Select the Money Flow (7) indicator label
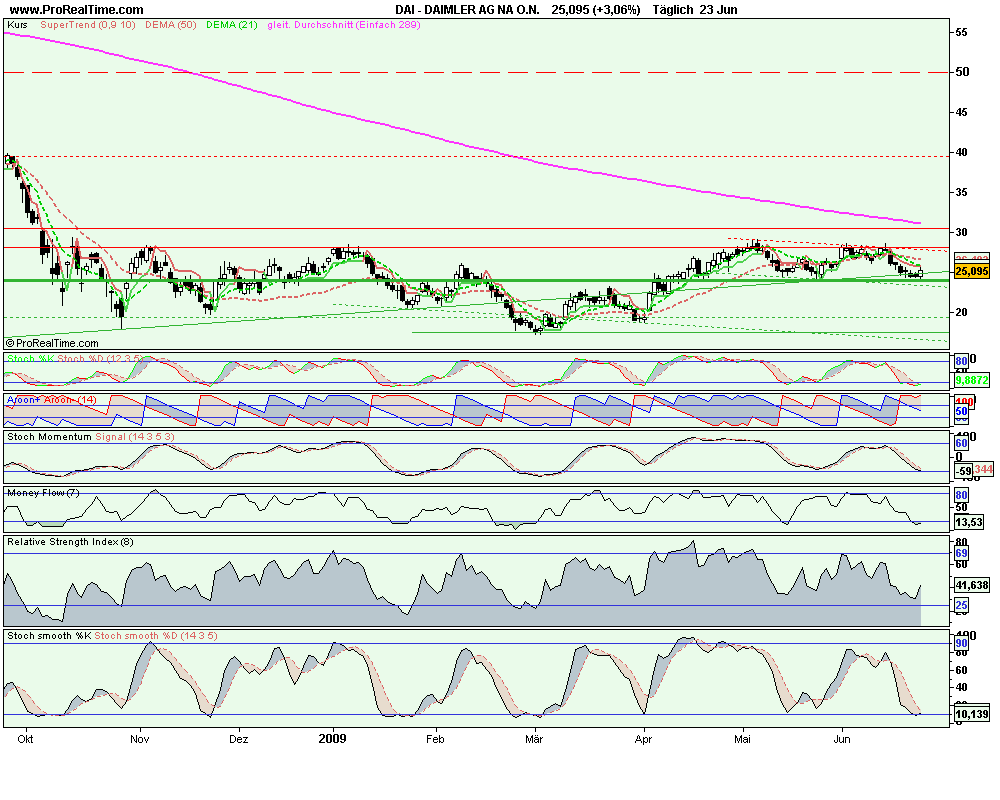 click(x=43, y=493)
